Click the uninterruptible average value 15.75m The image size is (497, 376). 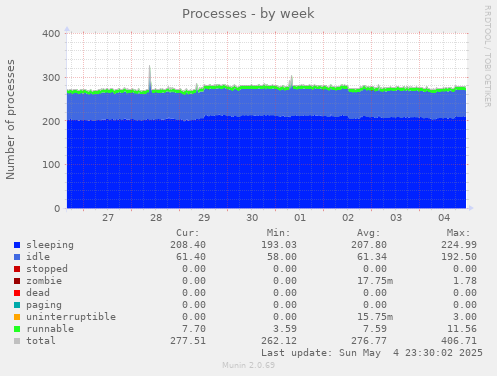pos(375,317)
